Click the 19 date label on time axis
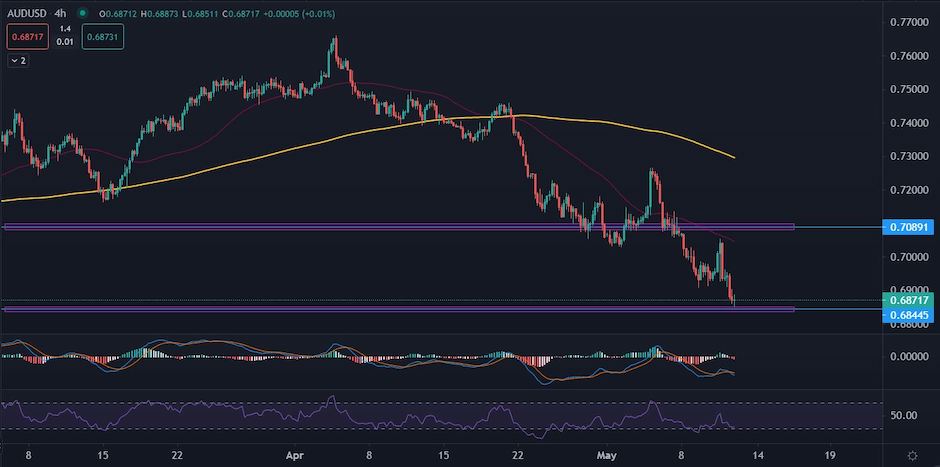Viewport: 940px width, 467px height. pyautogui.click(x=831, y=455)
